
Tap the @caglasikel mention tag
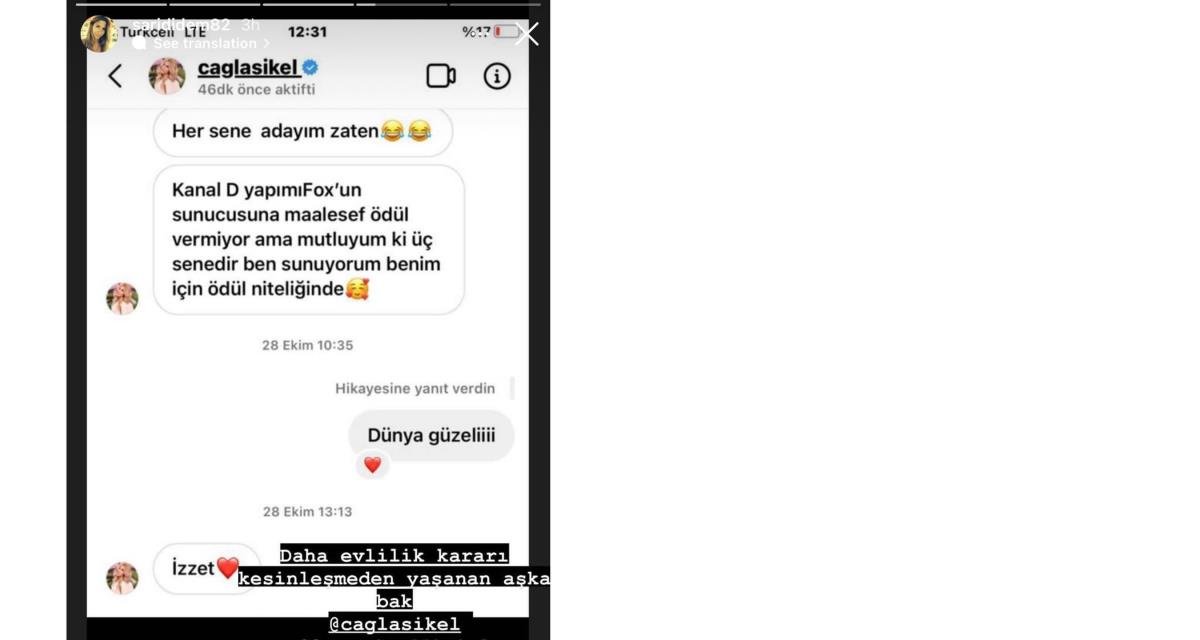click(394, 624)
